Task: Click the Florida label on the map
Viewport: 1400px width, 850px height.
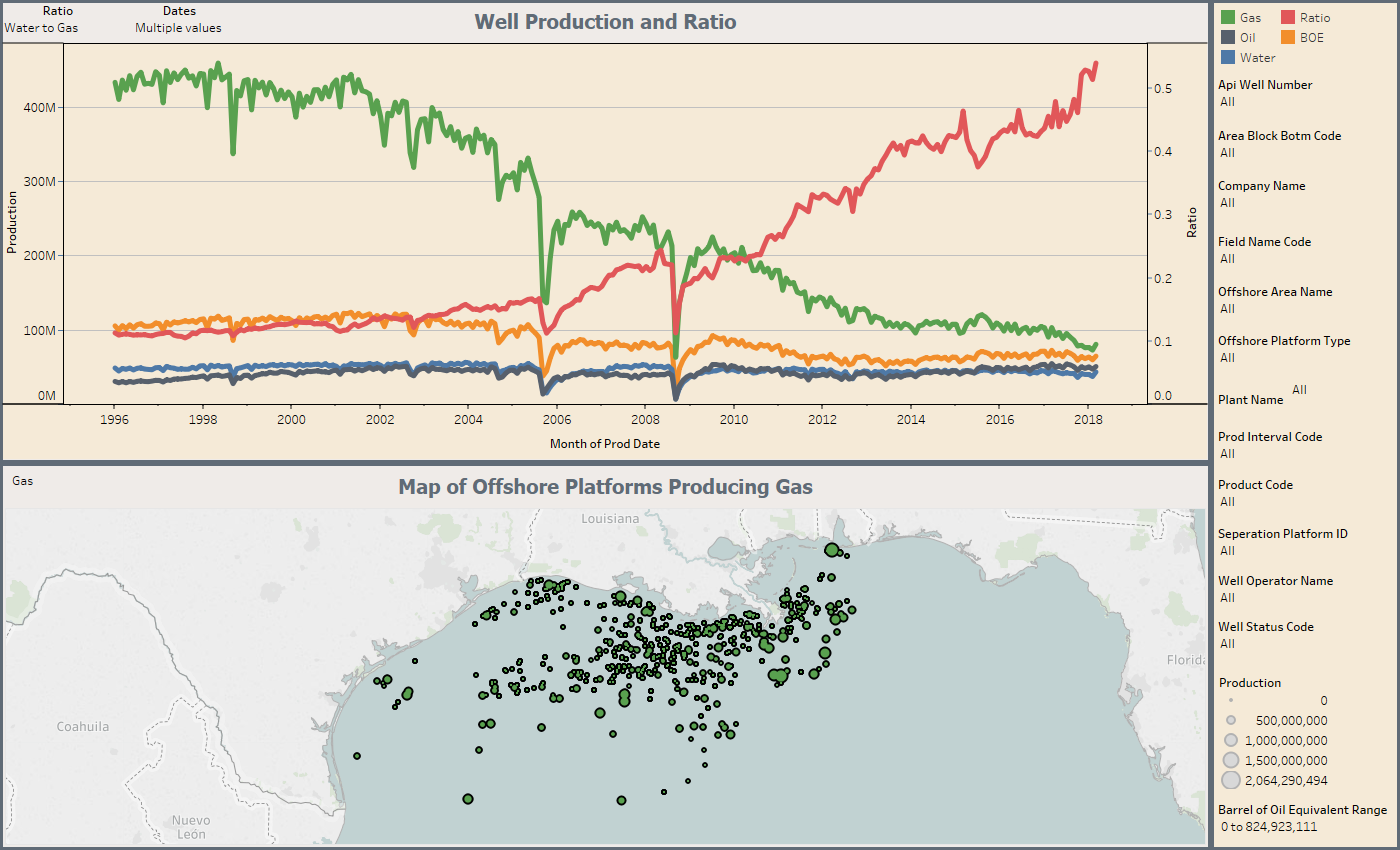Action: (x=1187, y=660)
